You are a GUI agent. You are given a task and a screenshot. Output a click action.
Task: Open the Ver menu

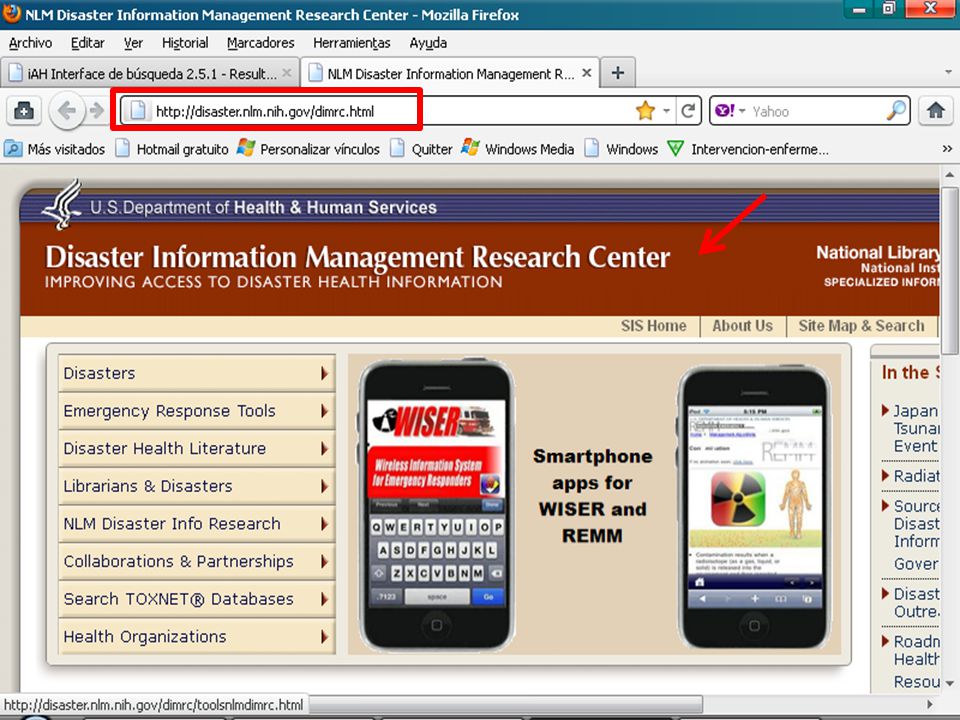coord(133,43)
